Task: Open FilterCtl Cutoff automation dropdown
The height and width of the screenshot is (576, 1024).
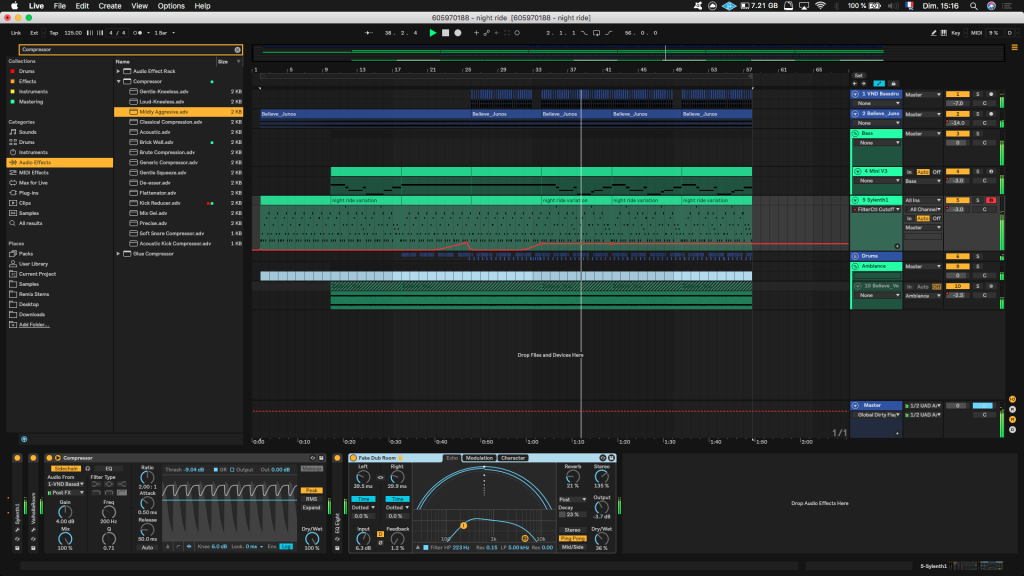Action: pyautogui.click(x=876, y=209)
